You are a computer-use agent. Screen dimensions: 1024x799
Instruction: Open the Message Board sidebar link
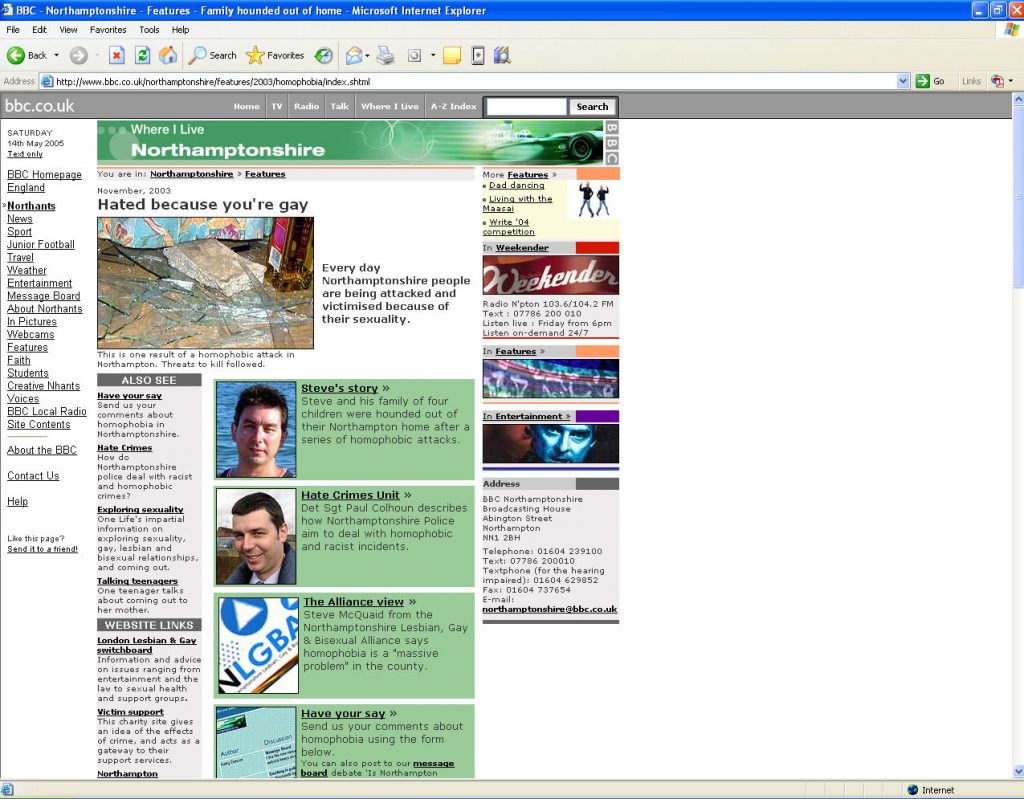point(44,296)
